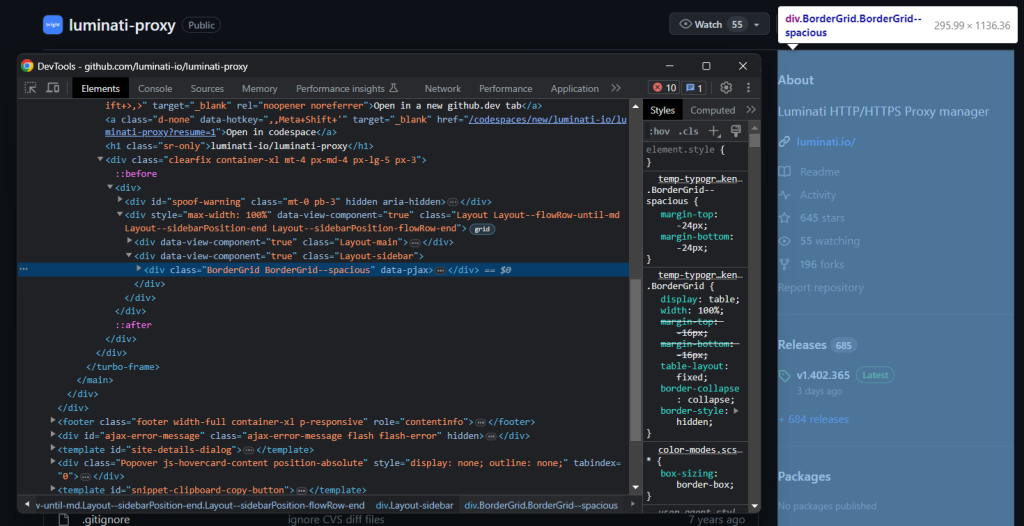This screenshot has height=526, width=1024.
Task: Switch to the Network tab
Action: click(x=442, y=89)
